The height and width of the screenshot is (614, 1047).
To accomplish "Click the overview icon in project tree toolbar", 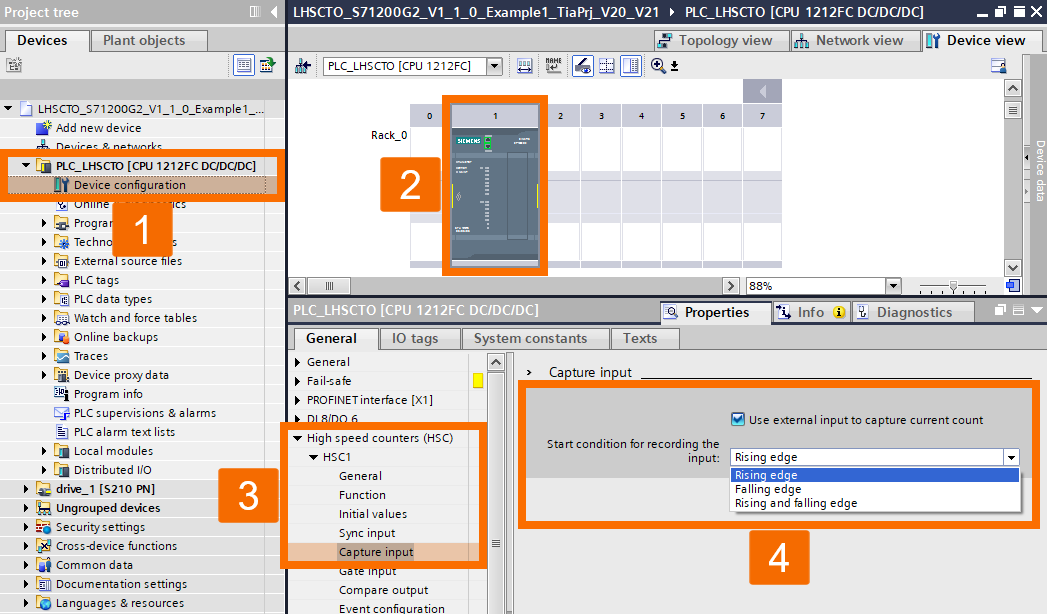I will coord(267,65).
